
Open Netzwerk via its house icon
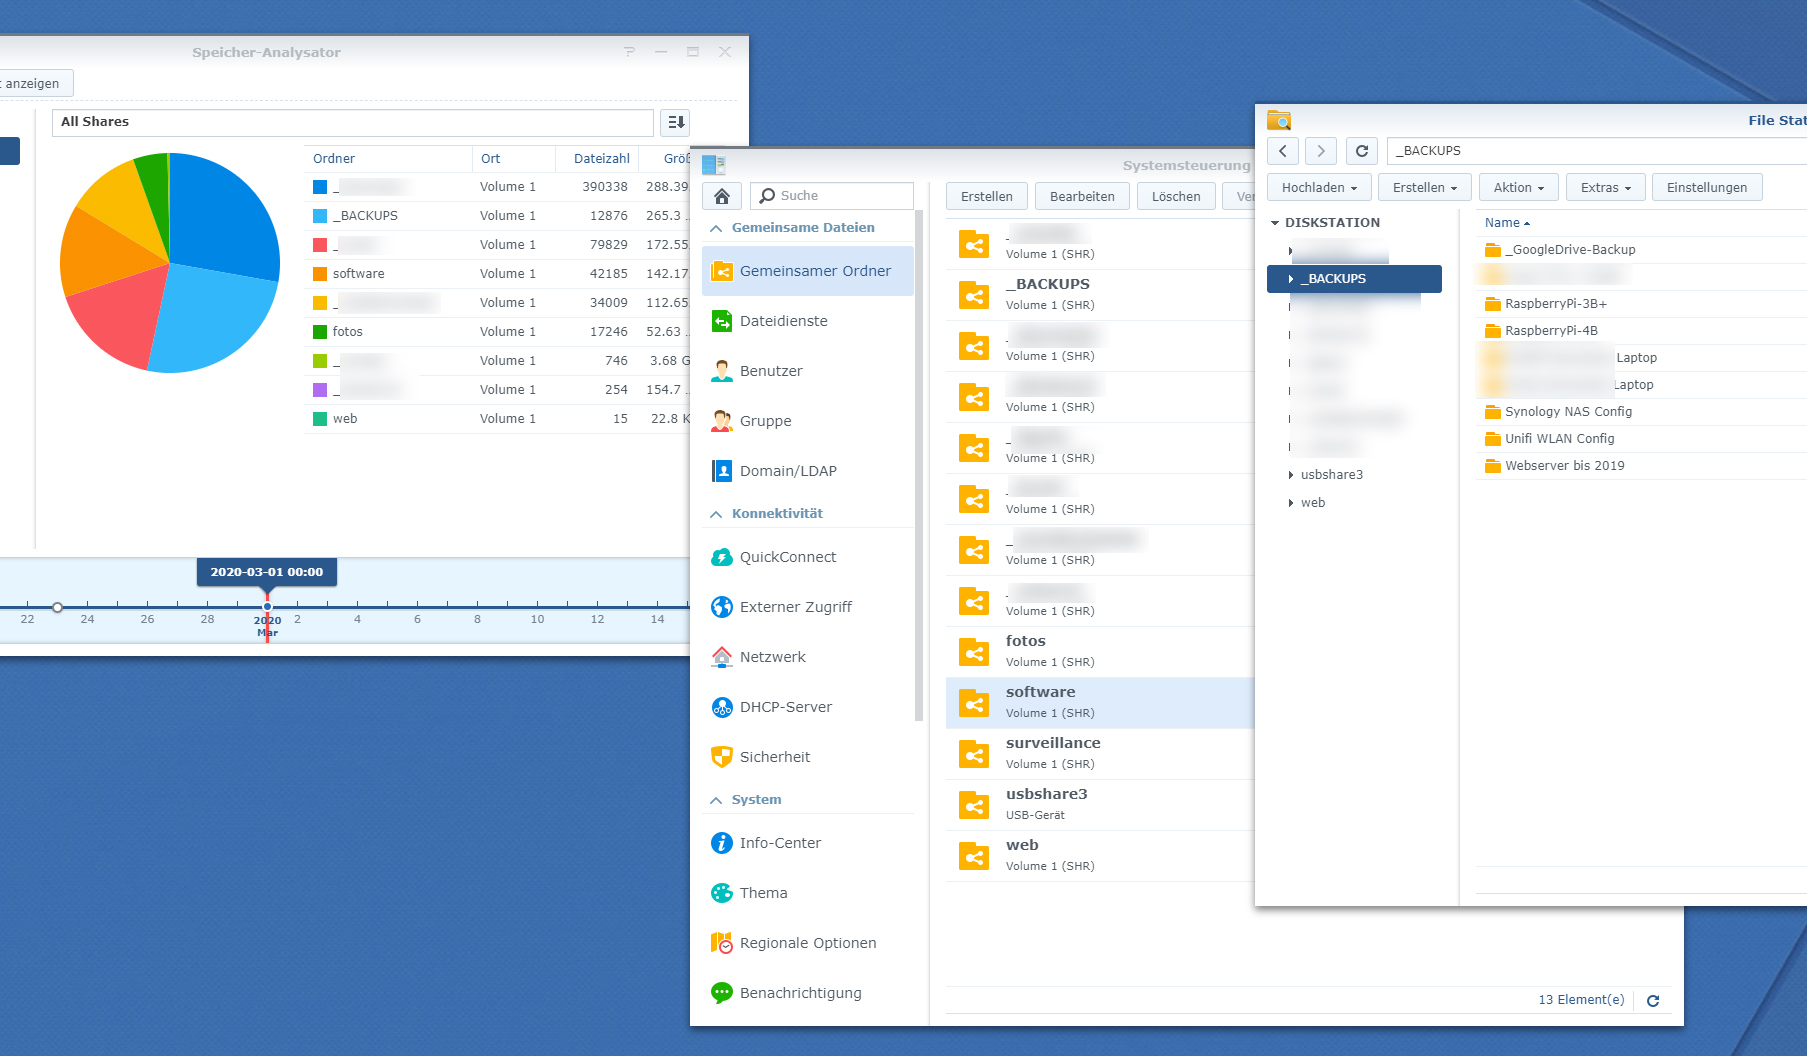pyautogui.click(x=722, y=657)
